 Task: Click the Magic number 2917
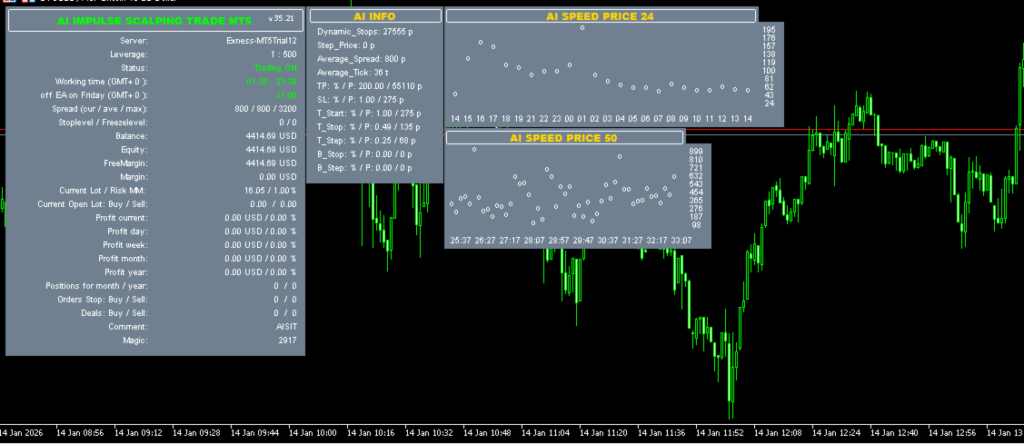287,340
